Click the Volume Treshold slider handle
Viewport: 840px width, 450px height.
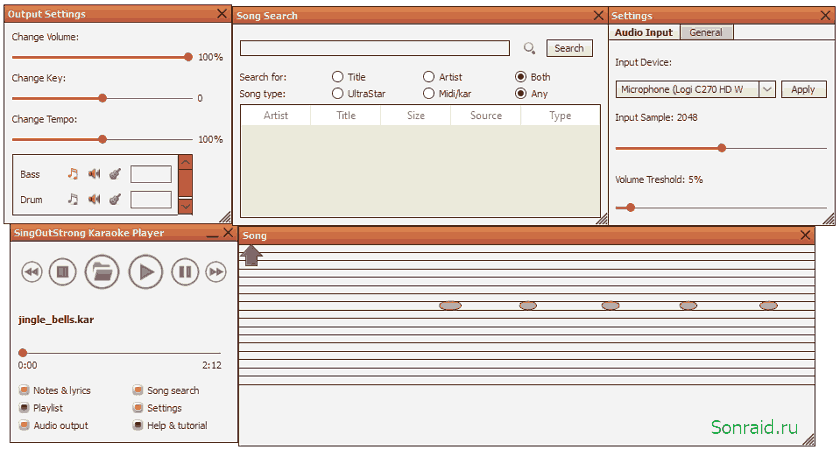click(x=631, y=207)
